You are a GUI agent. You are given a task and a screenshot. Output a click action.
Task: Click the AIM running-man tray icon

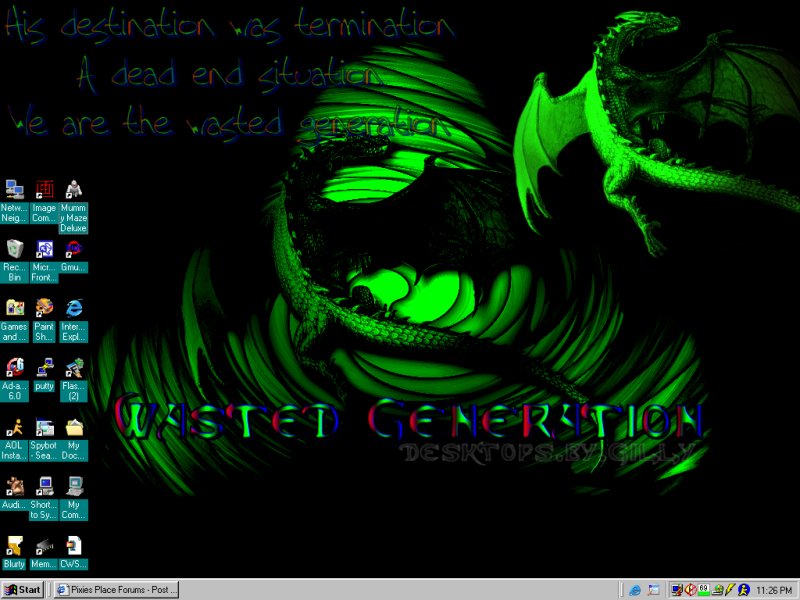[744, 590]
